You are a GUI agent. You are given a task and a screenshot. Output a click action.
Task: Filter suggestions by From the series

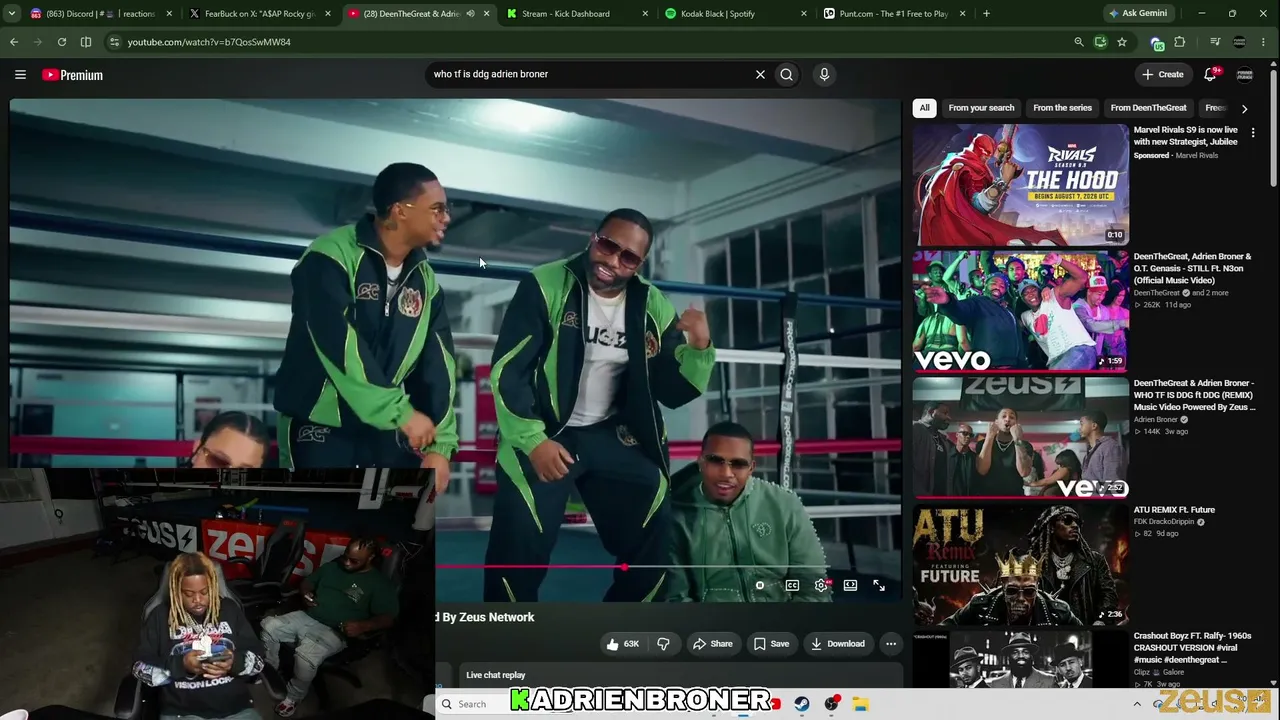click(1062, 108)
